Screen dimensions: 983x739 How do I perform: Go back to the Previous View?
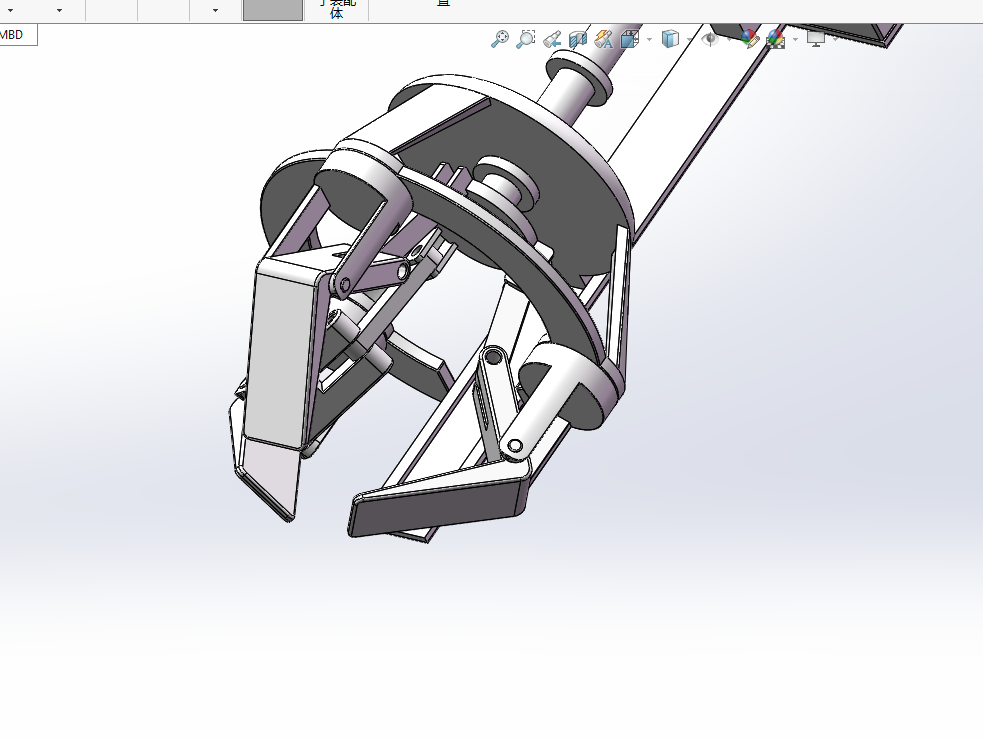tap(552, 39)
